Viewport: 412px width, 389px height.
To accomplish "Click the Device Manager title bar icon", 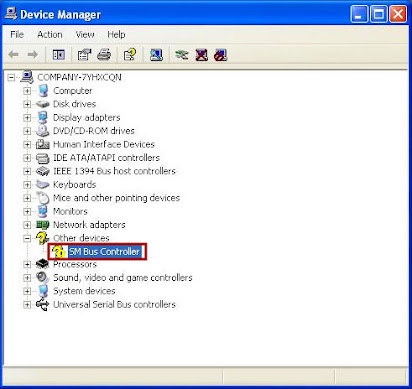I will tap(11, 14).
